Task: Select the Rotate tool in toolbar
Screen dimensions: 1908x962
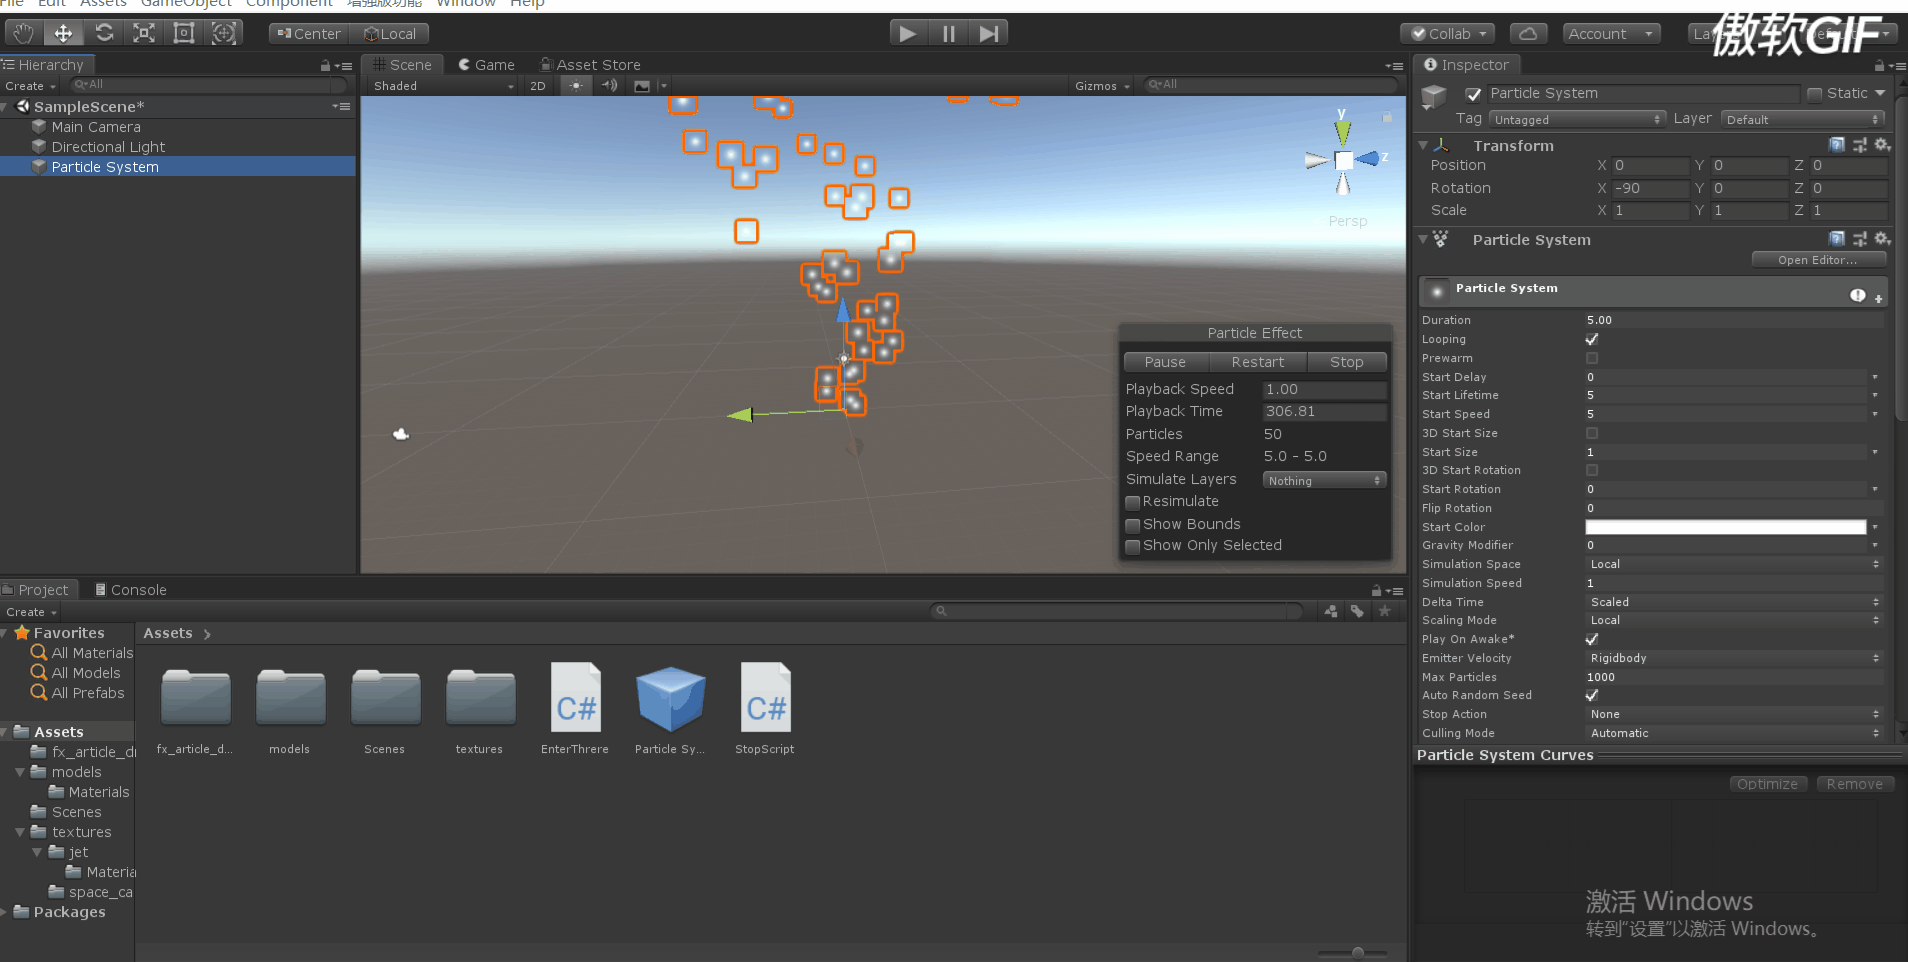Action: point(104,33)
